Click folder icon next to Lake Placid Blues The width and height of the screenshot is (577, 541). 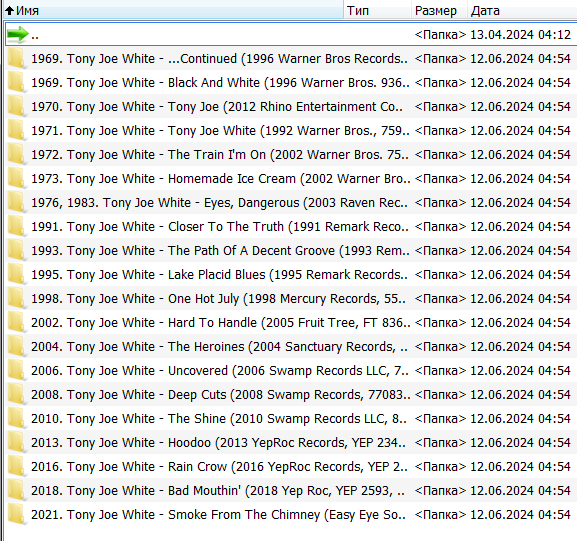tap(17, 275)
